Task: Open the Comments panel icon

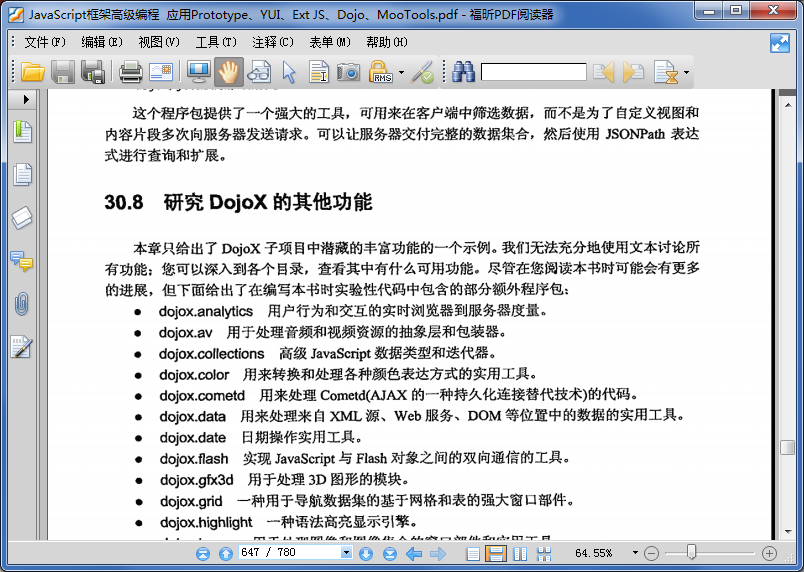Action: [x=22, y=261]
